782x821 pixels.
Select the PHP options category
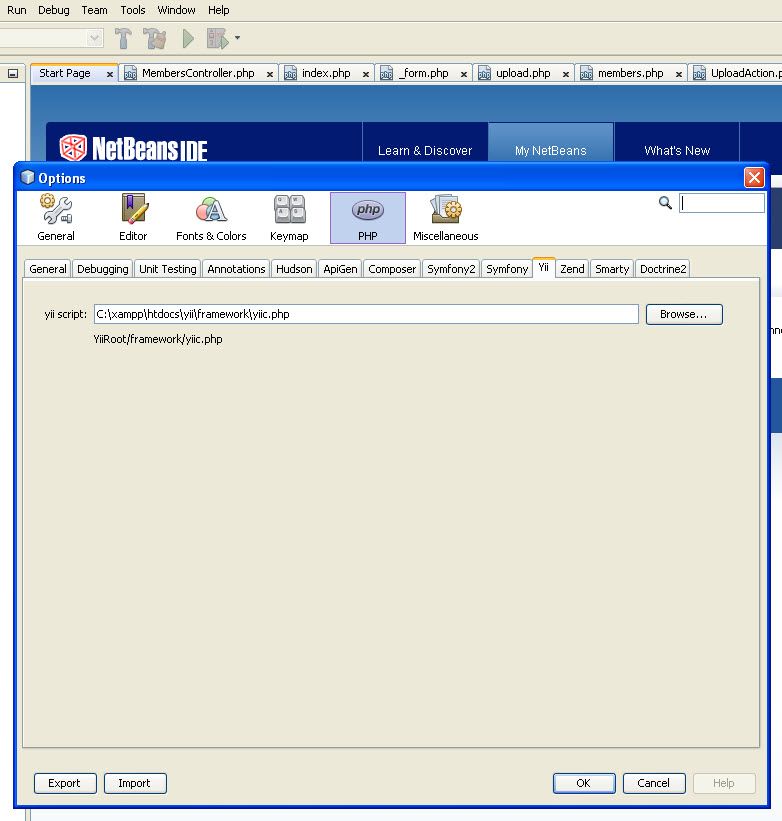point(367,218)
